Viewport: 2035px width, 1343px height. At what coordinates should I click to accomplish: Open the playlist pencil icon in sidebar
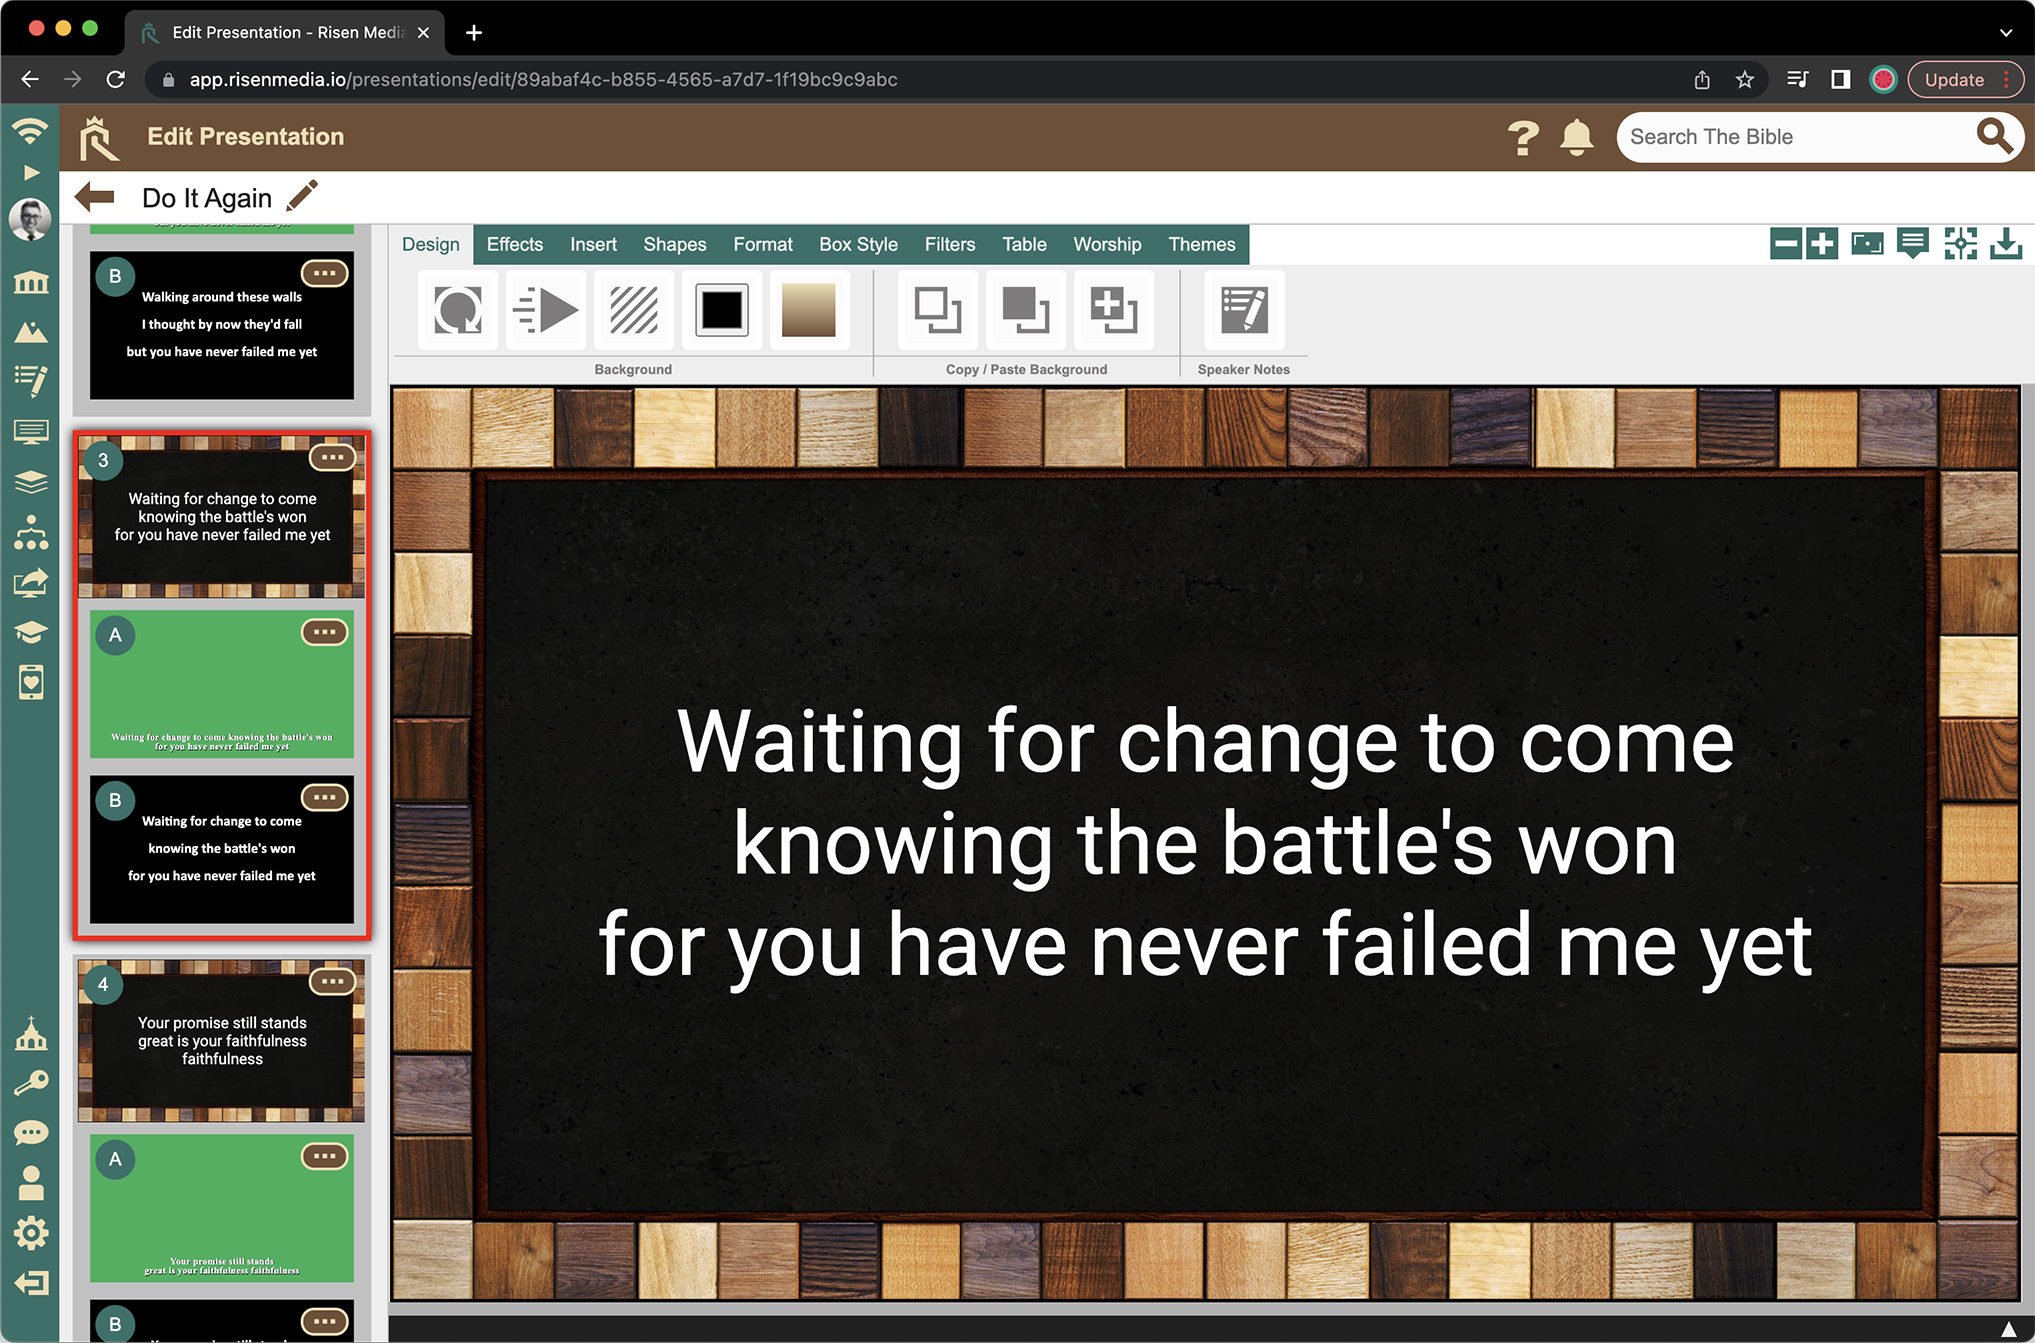pos(31,381)
